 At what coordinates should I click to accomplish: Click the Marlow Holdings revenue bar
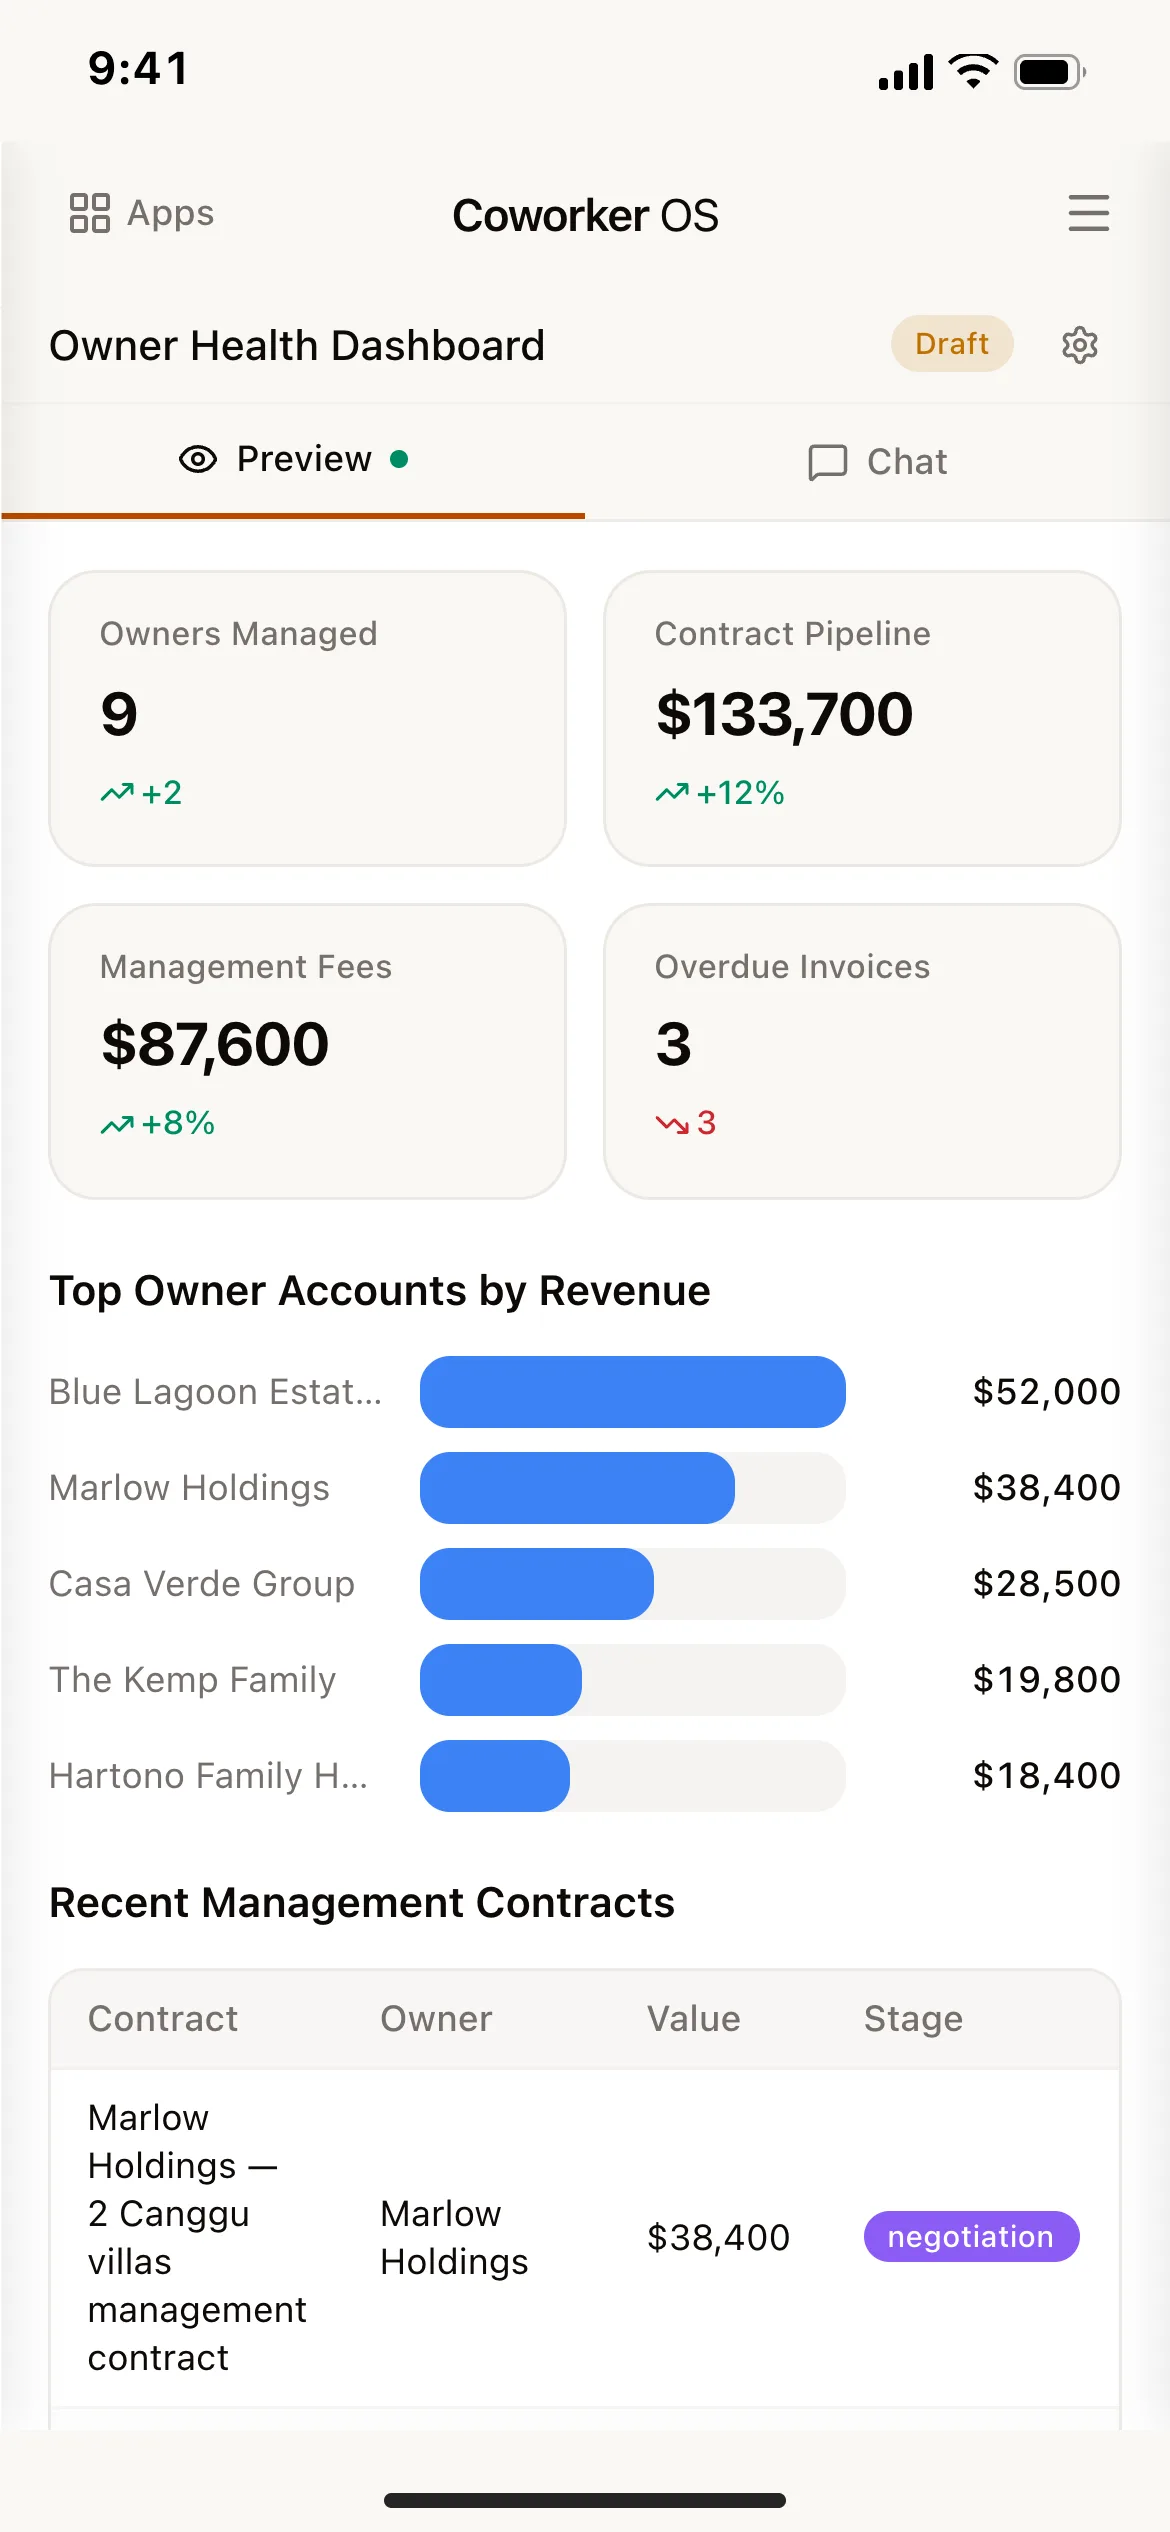[577, 1488]
